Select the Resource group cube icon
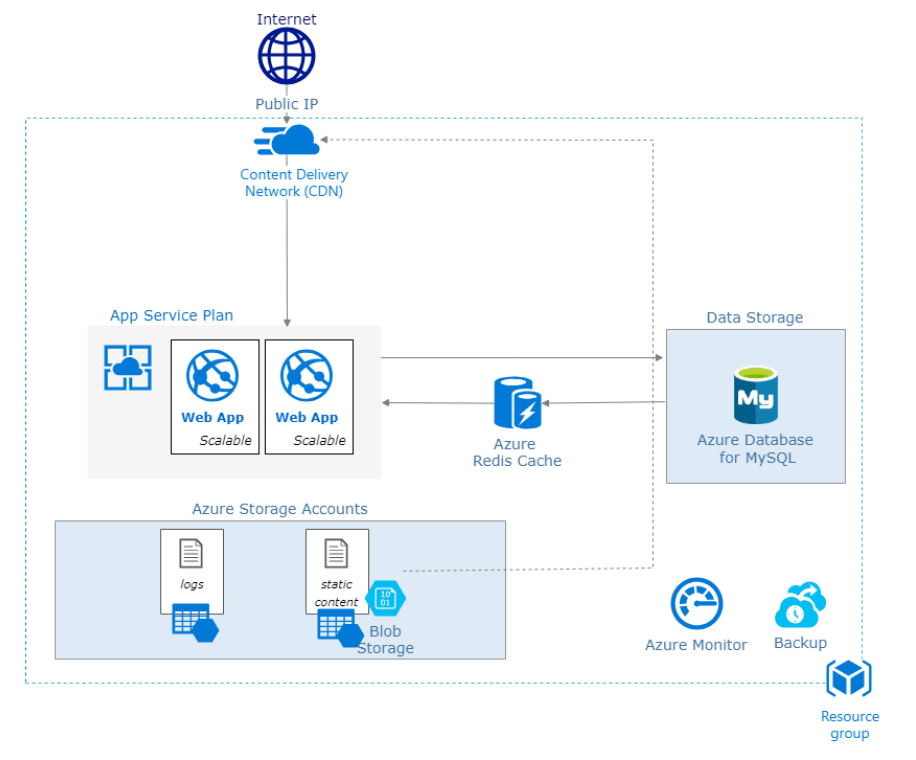The width and height of the screenshot is (916, 760). tap(849, 678)
